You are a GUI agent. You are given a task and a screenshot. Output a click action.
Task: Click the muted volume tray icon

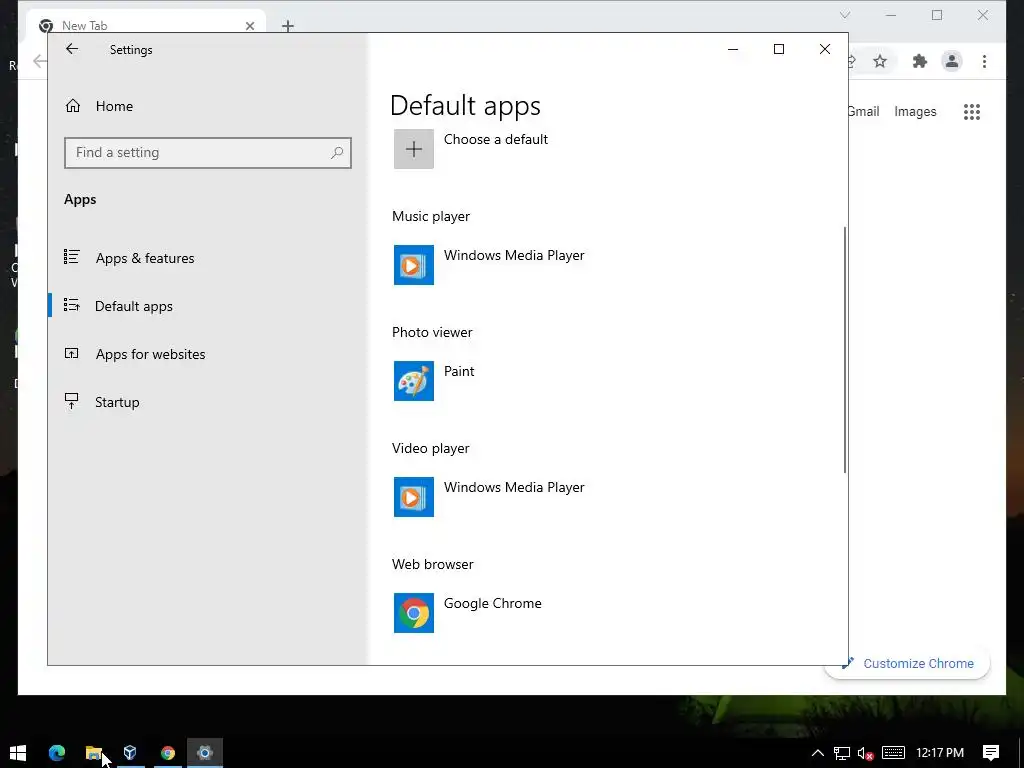[865, 753]
